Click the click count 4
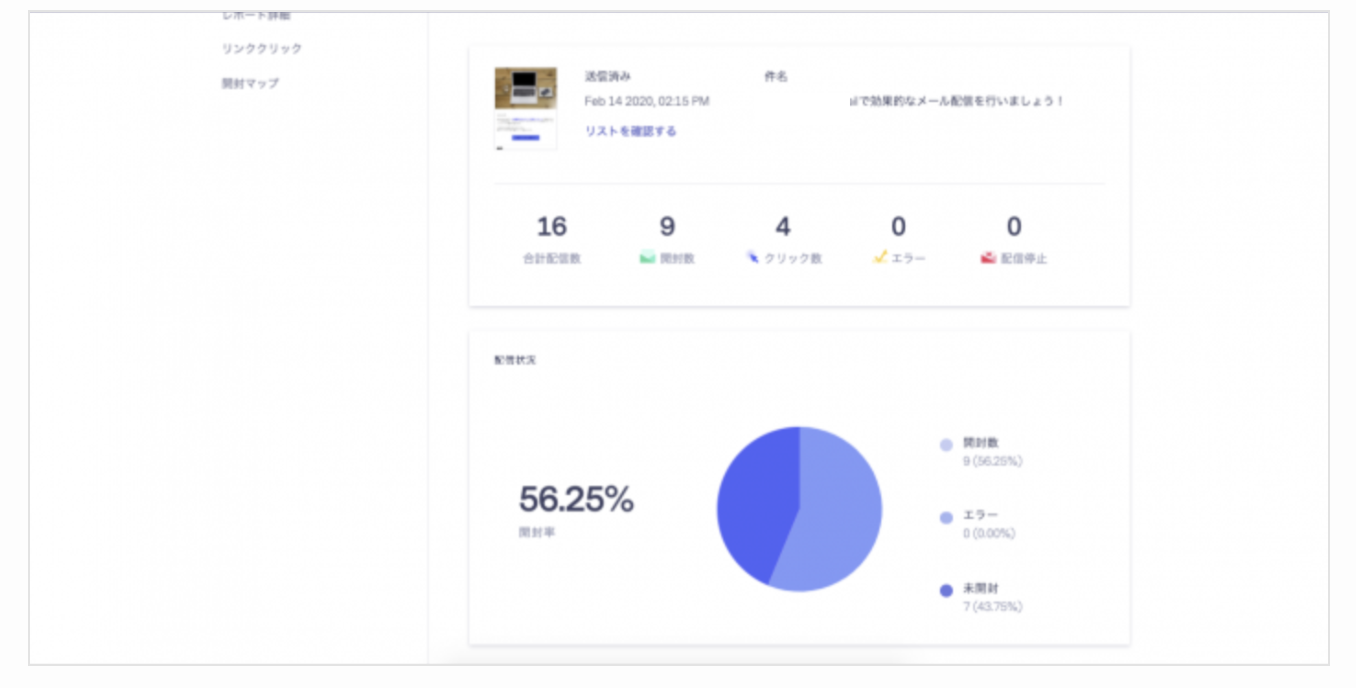The width and height of the screenshot is (1356, 688). [783, 227]
